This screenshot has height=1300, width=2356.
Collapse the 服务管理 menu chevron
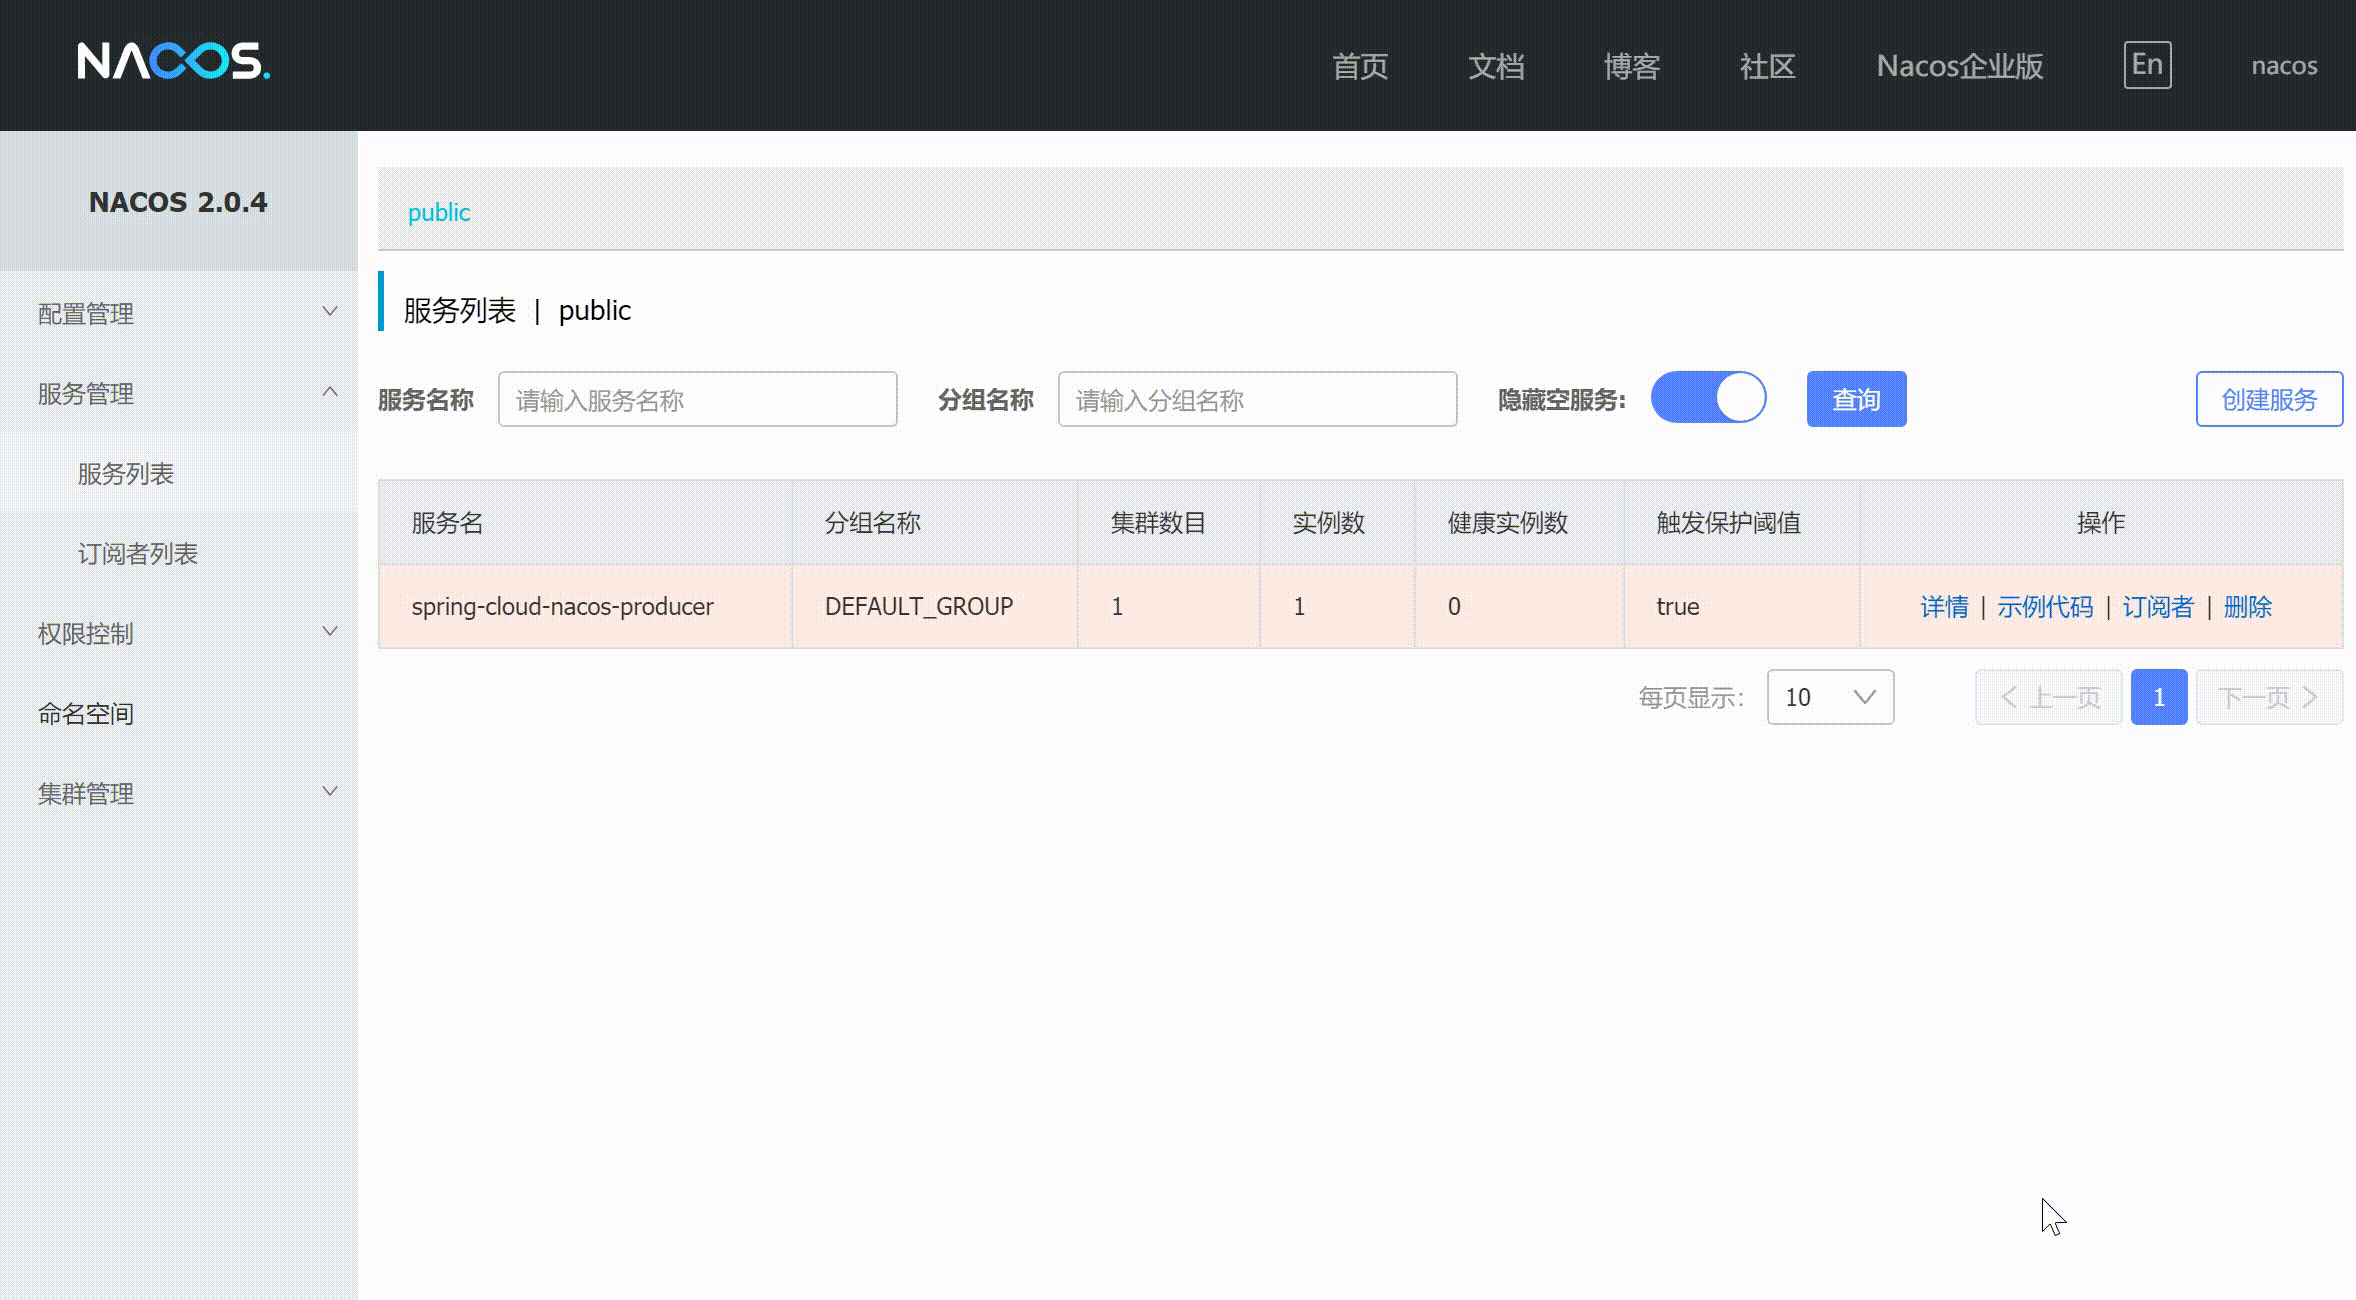330,392
